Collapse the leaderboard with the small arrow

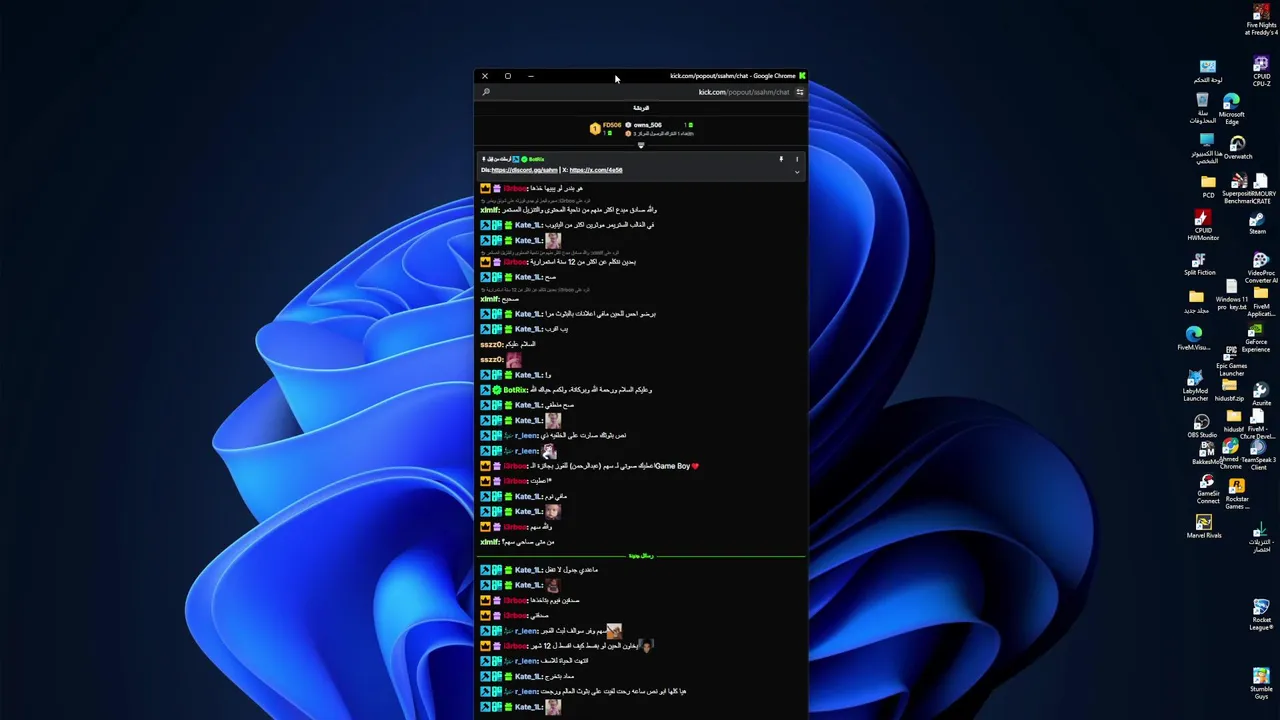pos(641,145)
